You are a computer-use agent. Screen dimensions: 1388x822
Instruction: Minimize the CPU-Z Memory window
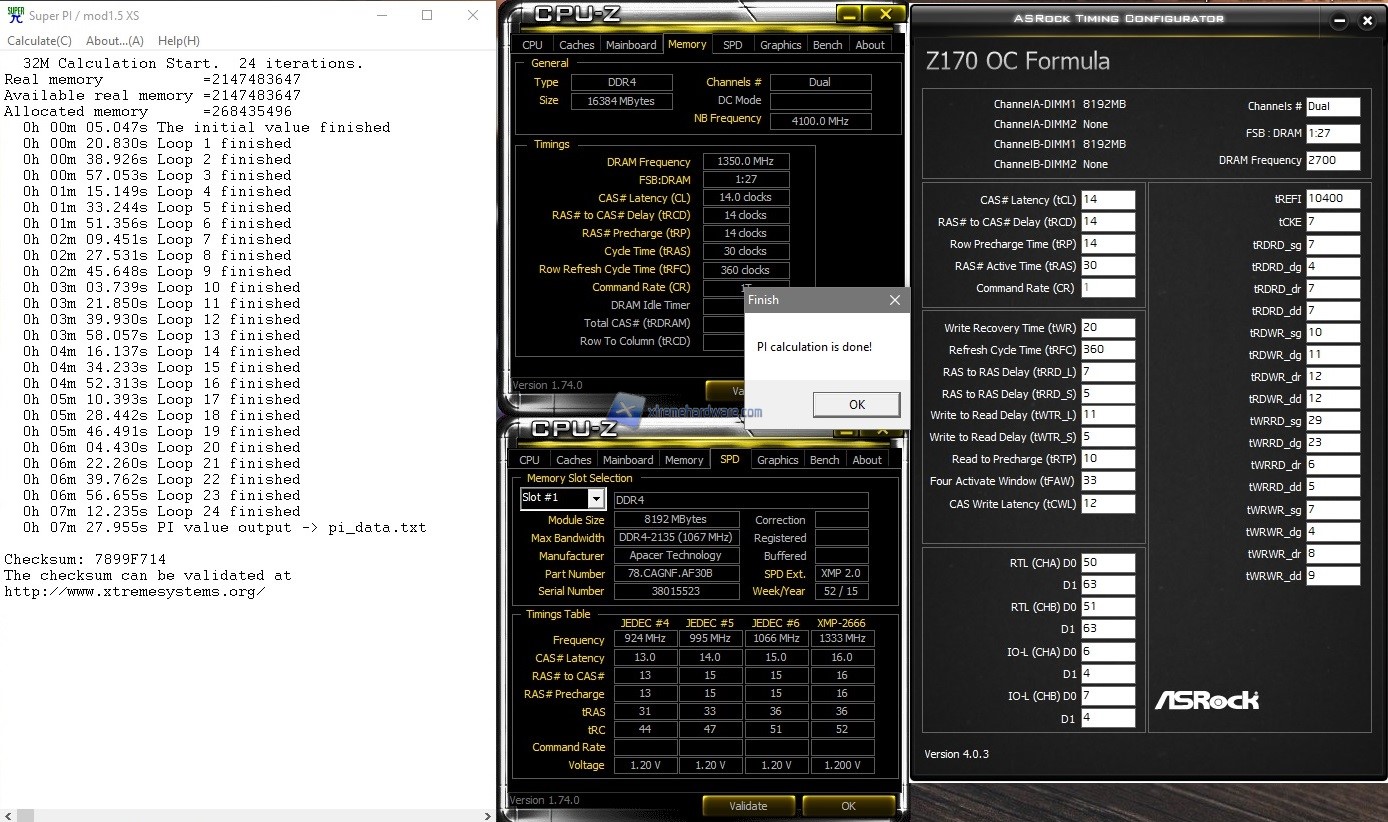pos(846,15)
